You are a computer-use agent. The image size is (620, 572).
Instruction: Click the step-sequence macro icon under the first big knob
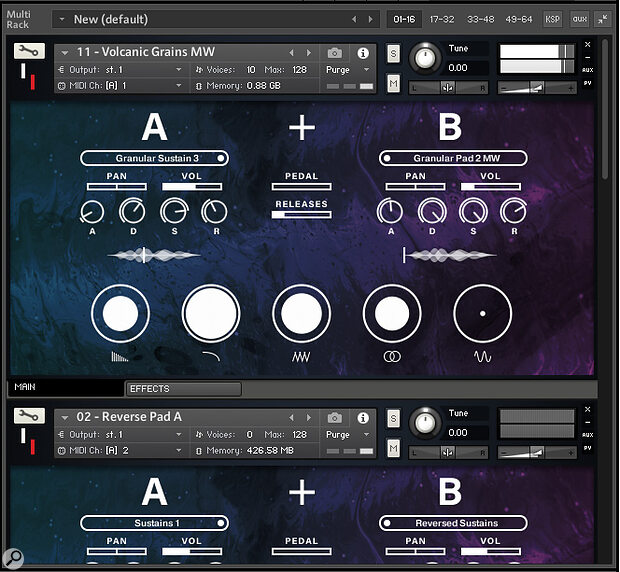pyautogui.click(x=120, y=357)
